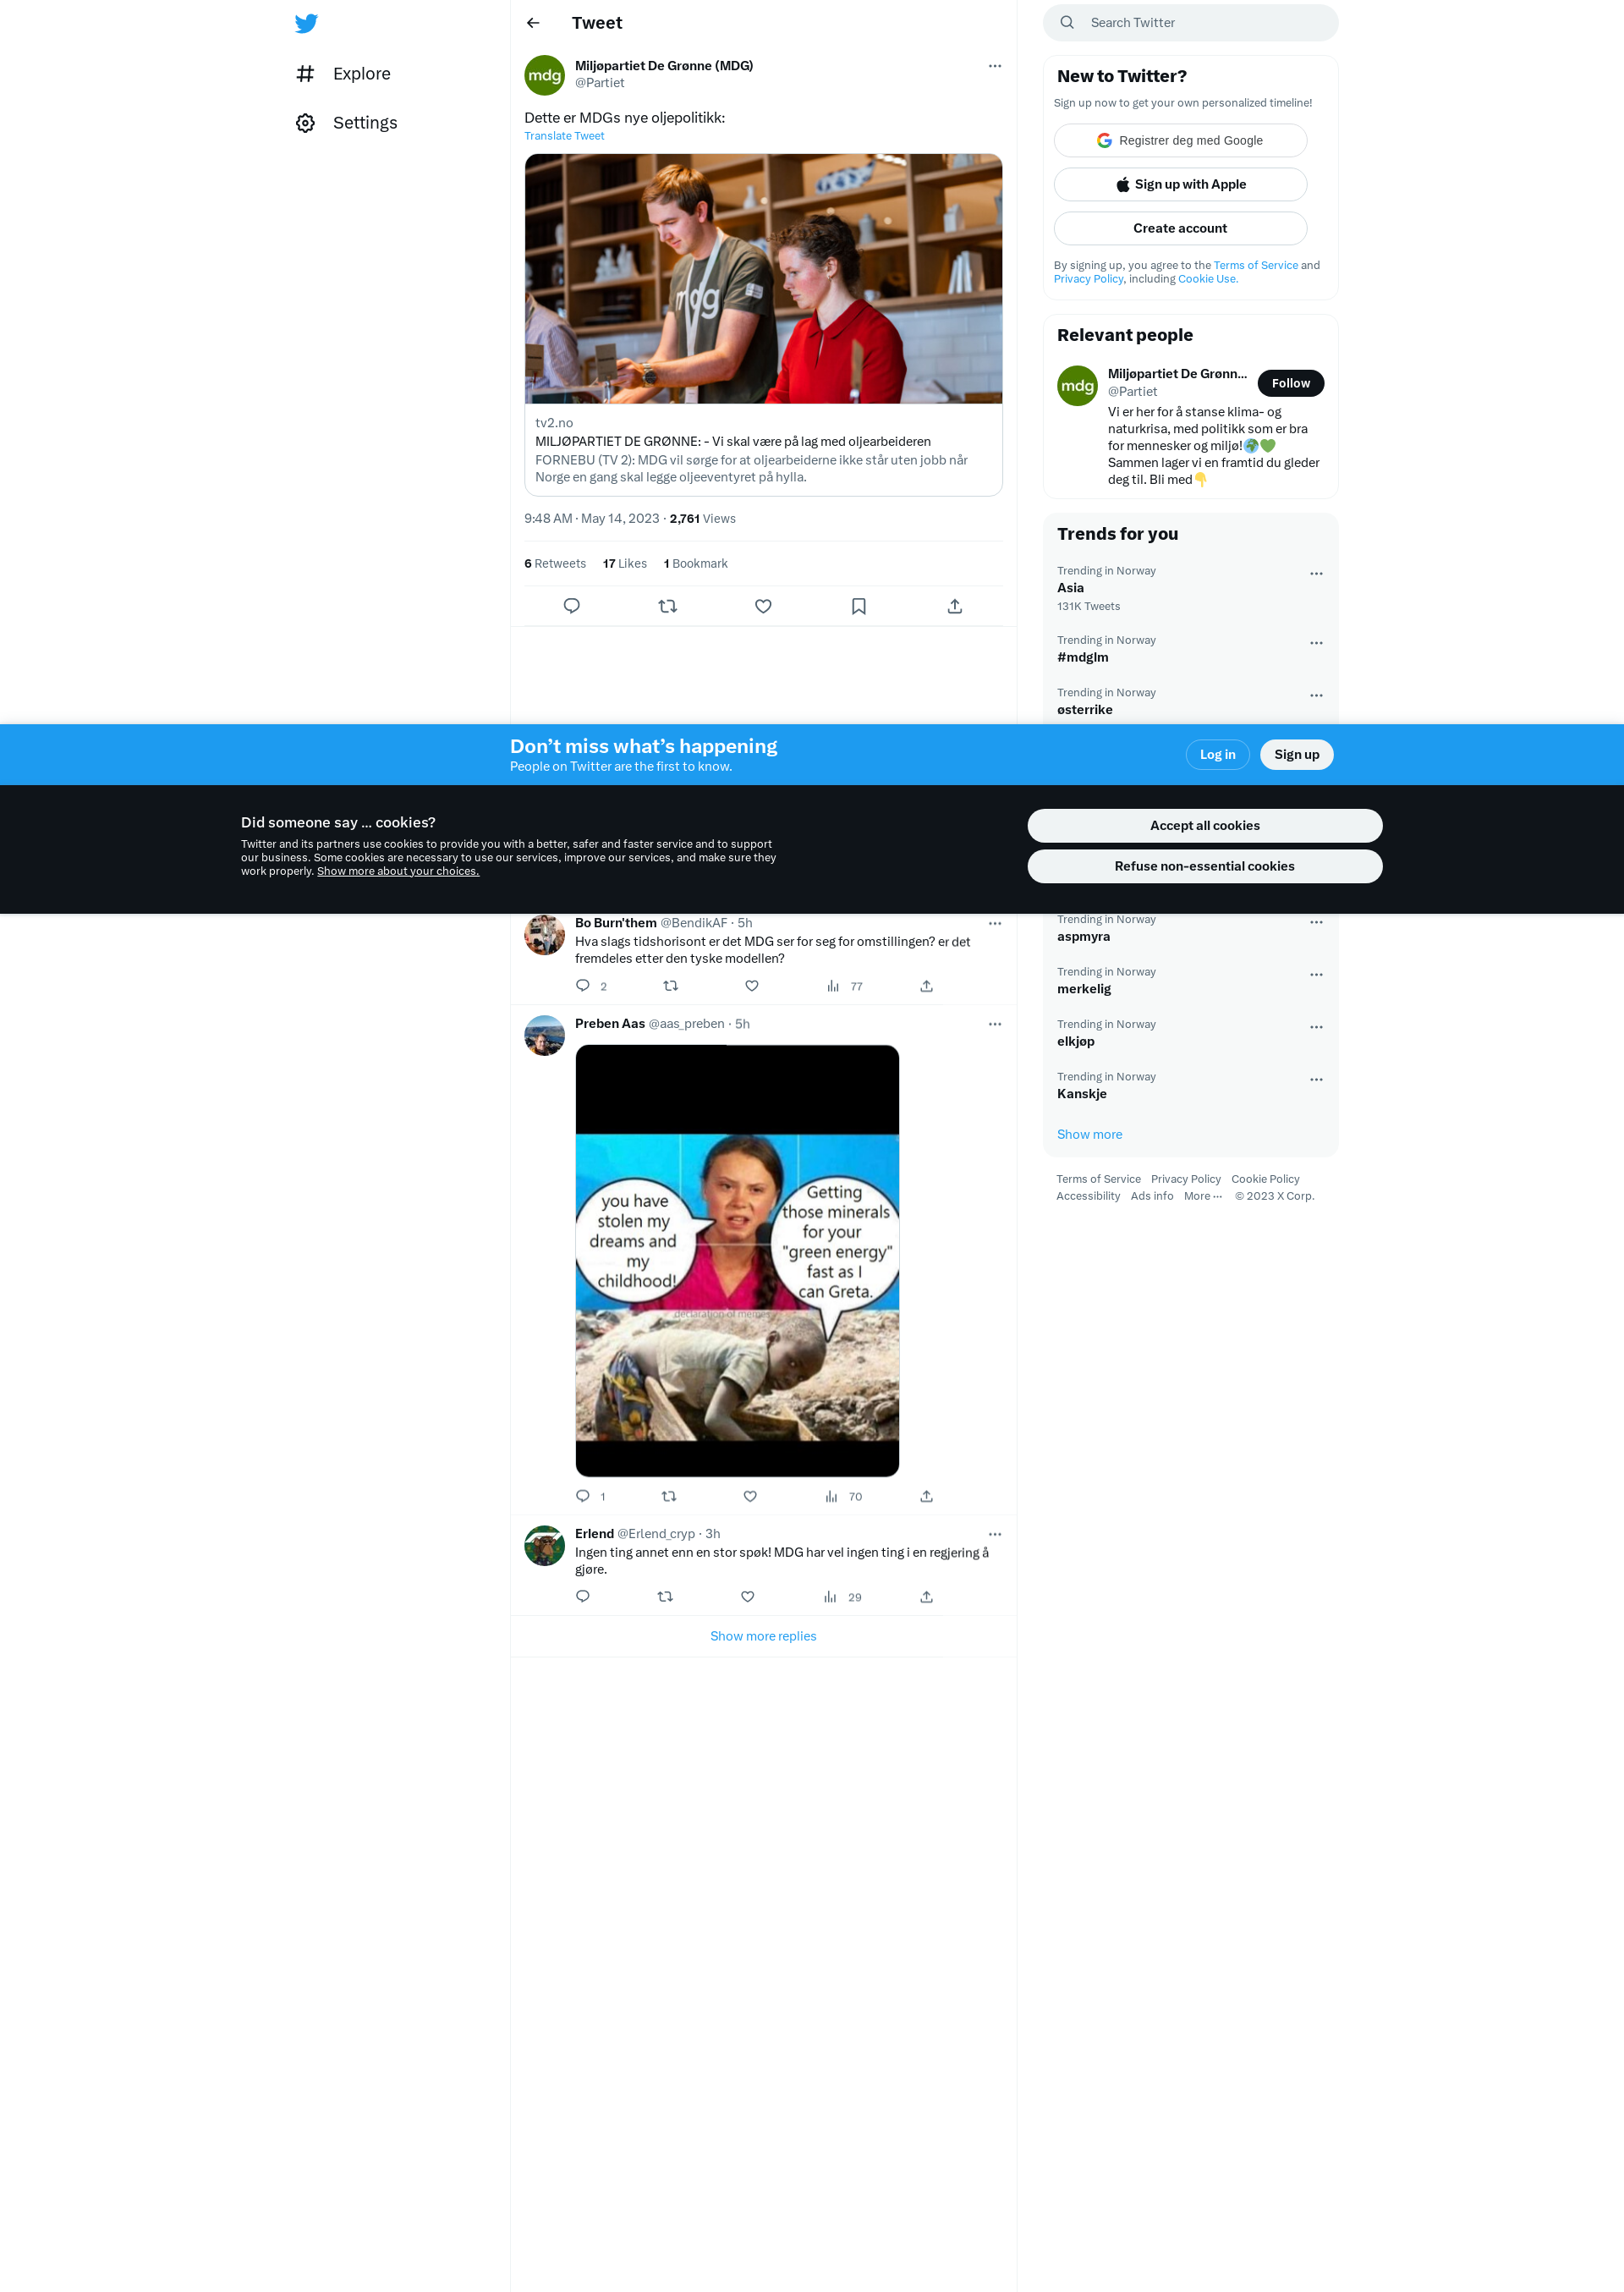
Task: Like Preben Aas's reply
Action: (750, 1496)
